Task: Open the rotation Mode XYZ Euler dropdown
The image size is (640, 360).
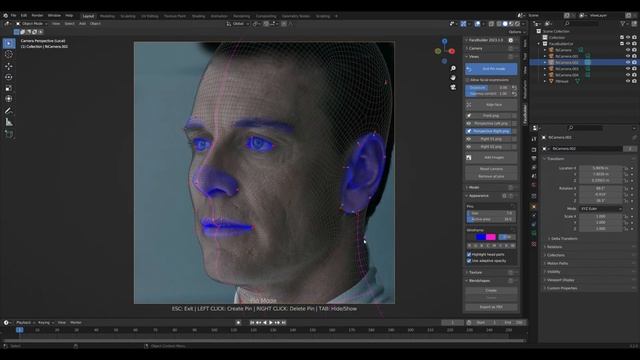Action: 601,209
